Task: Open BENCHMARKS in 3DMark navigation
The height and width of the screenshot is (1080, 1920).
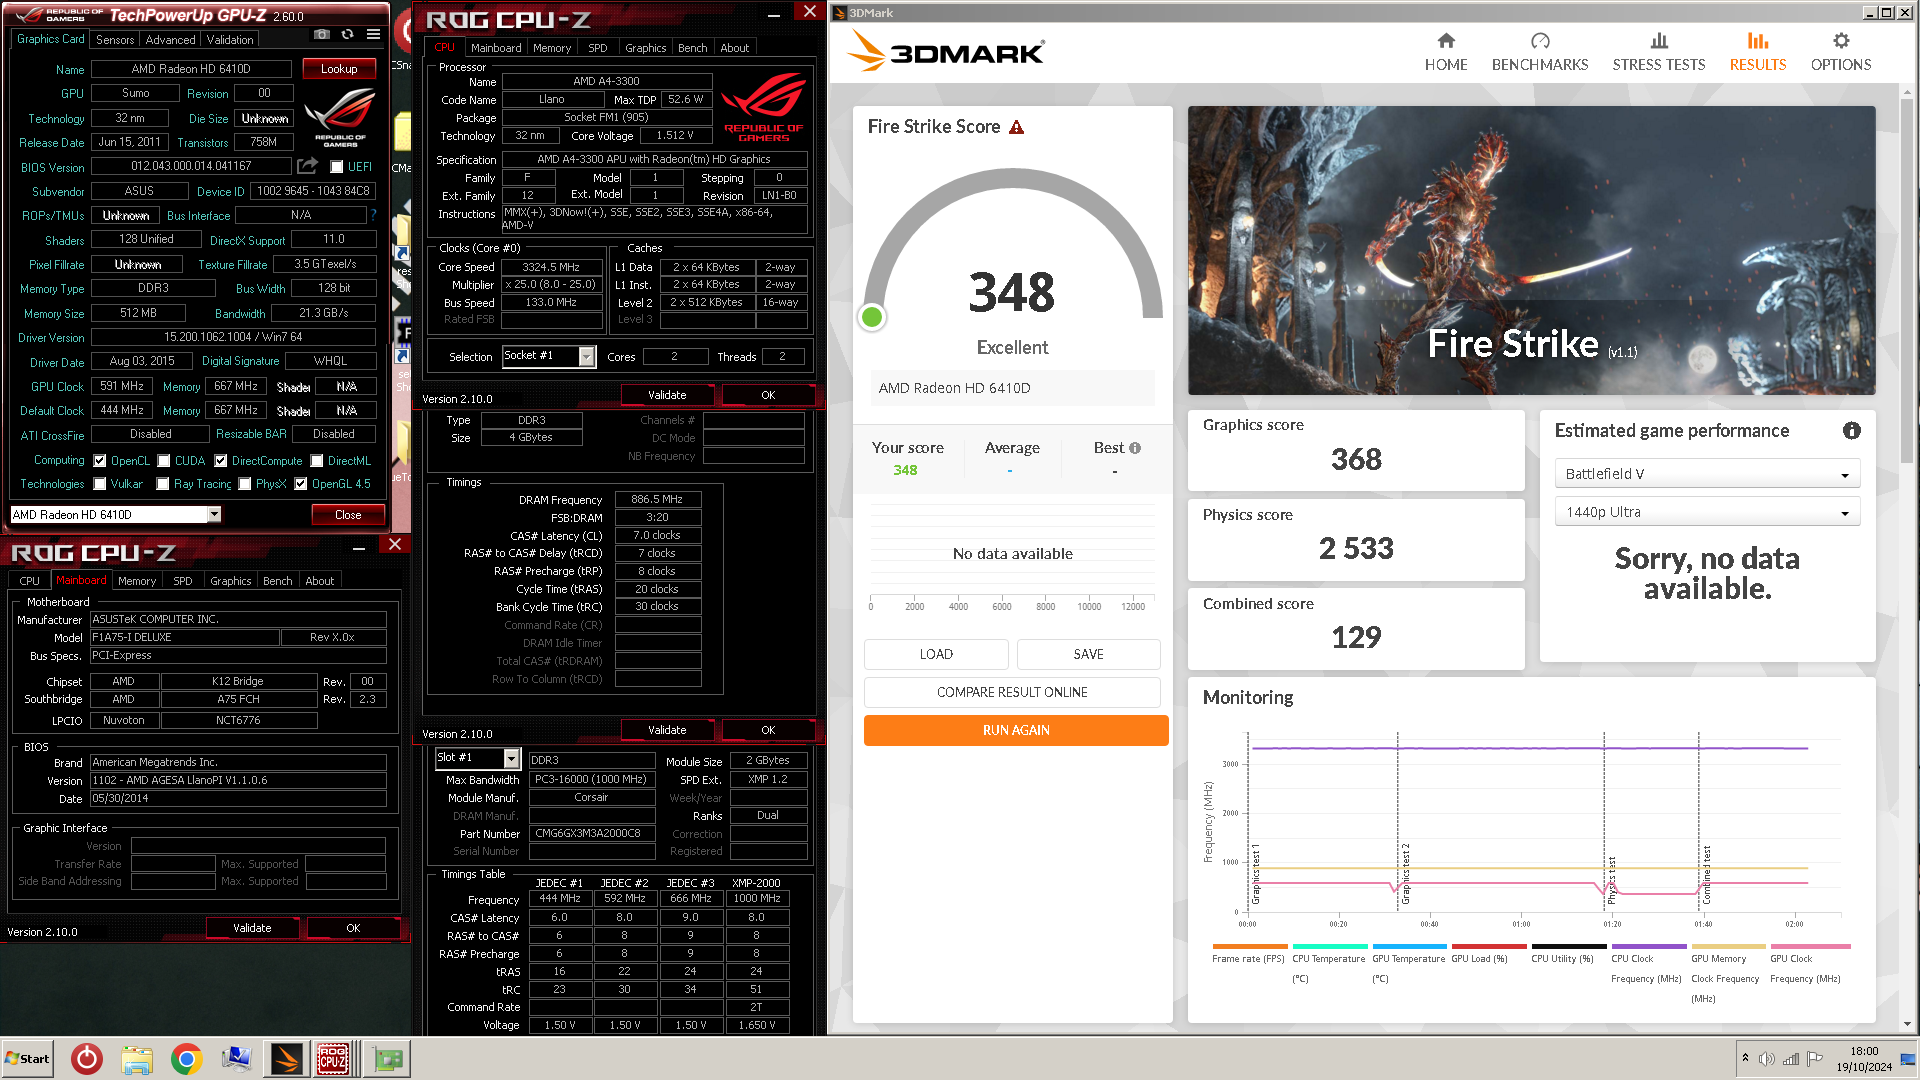Action: [x=1540, y=52]
